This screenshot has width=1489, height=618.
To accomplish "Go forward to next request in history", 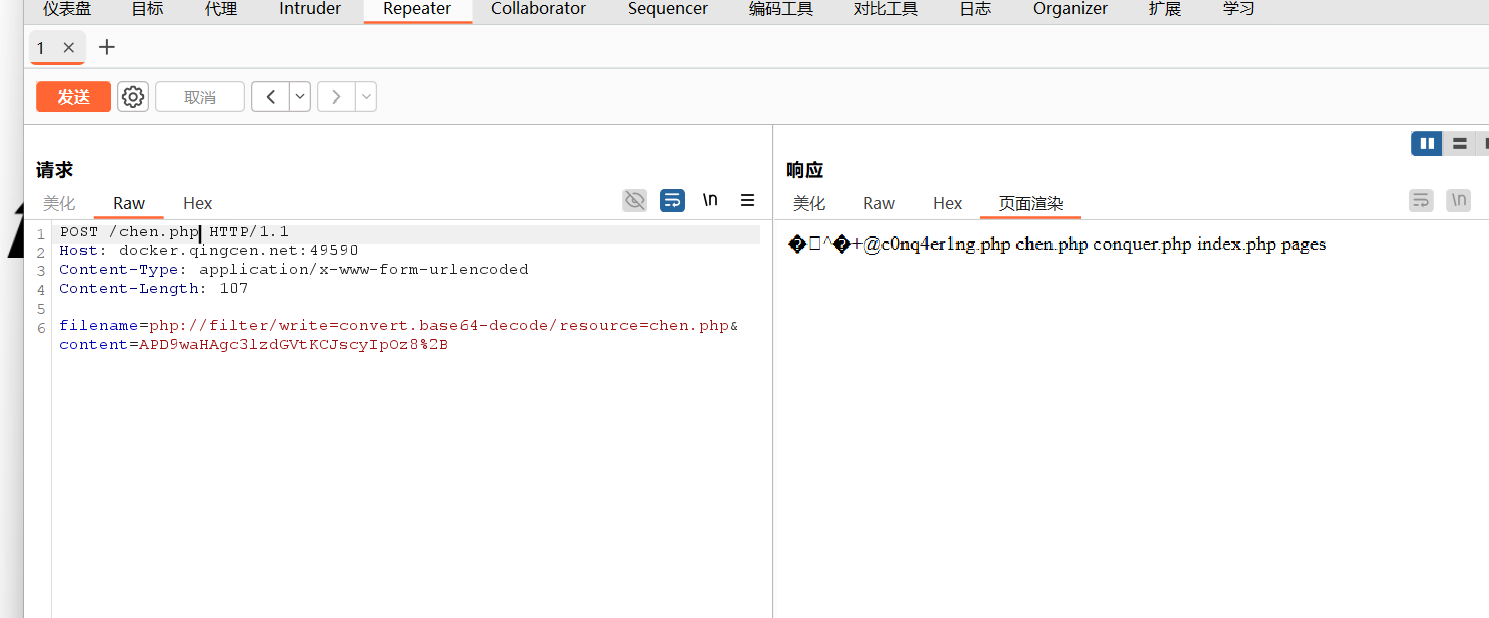I will click(x=336, y=97).
